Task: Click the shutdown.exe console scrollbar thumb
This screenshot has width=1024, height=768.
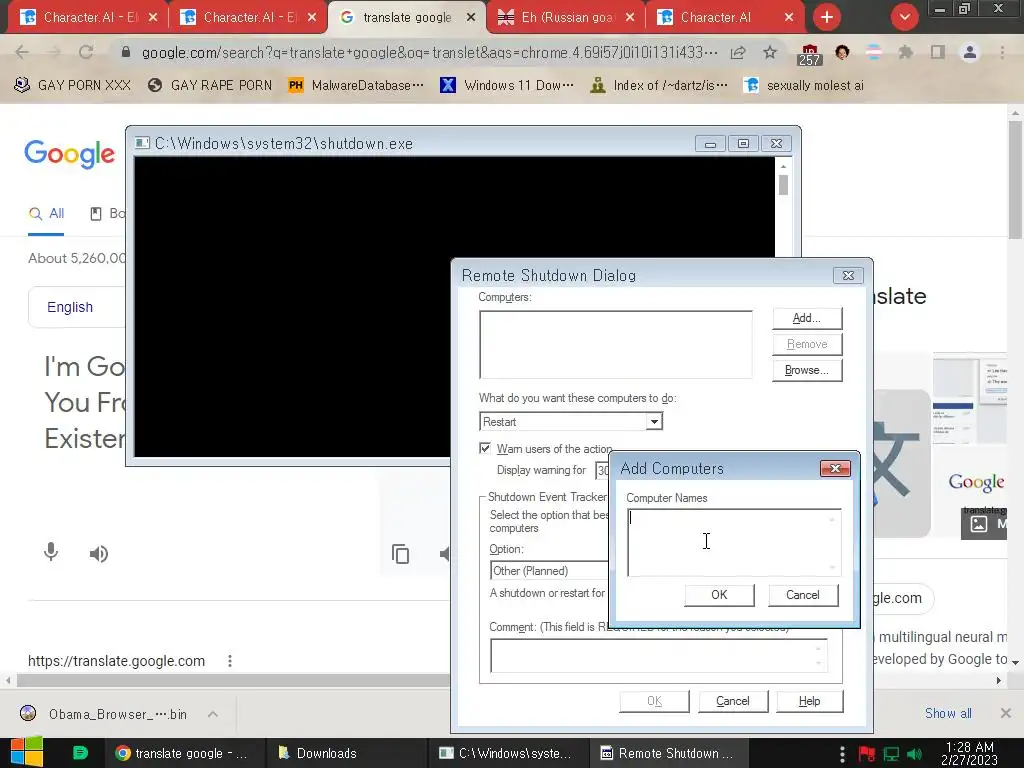Action: coord(783,185)
